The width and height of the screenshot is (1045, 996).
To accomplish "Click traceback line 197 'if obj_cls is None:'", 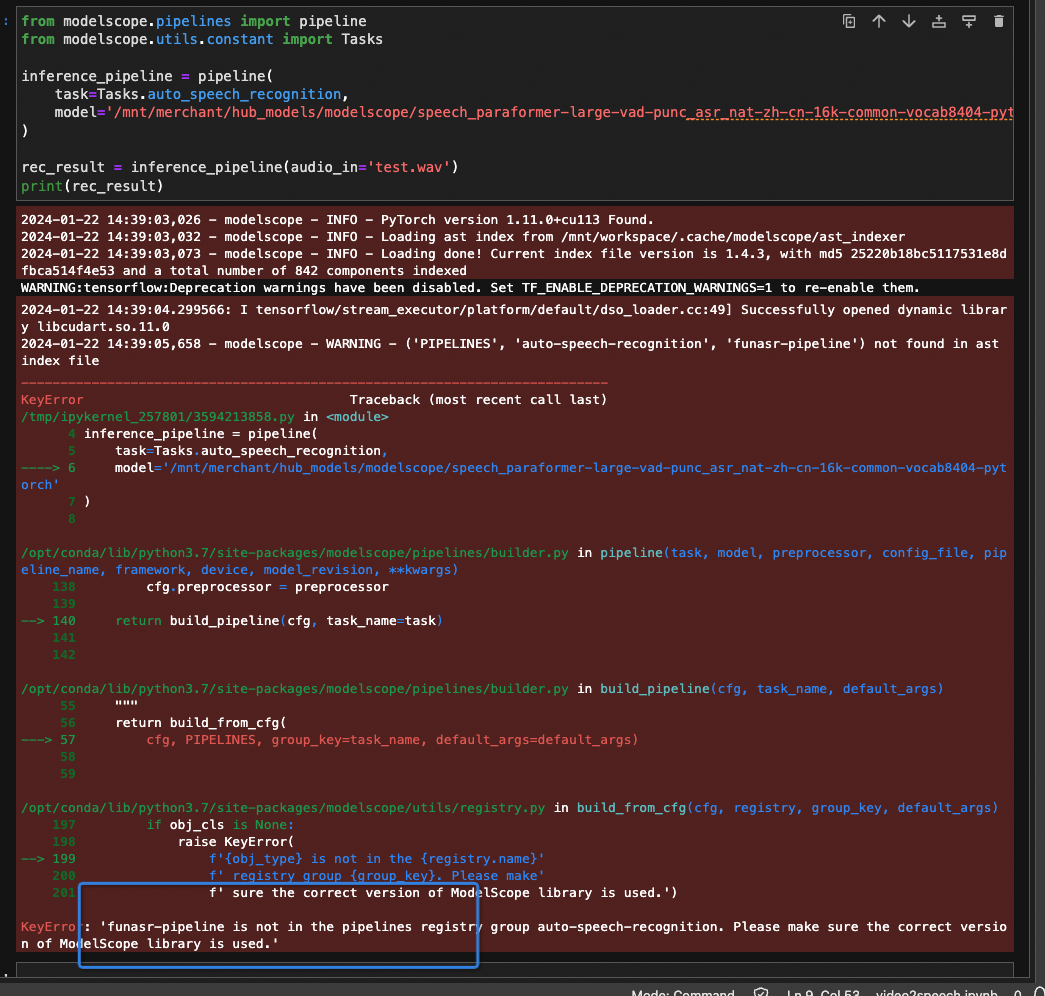I will point(220,825).
